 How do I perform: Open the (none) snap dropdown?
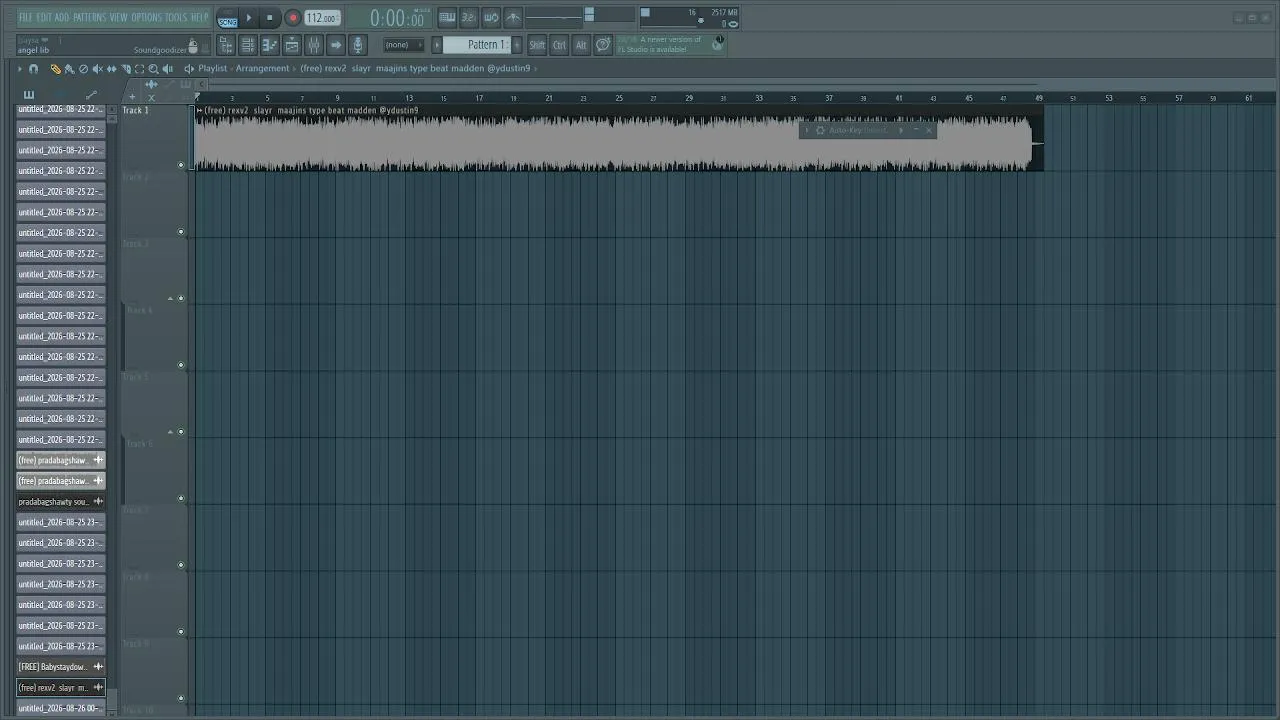click(x=404, y=45)
